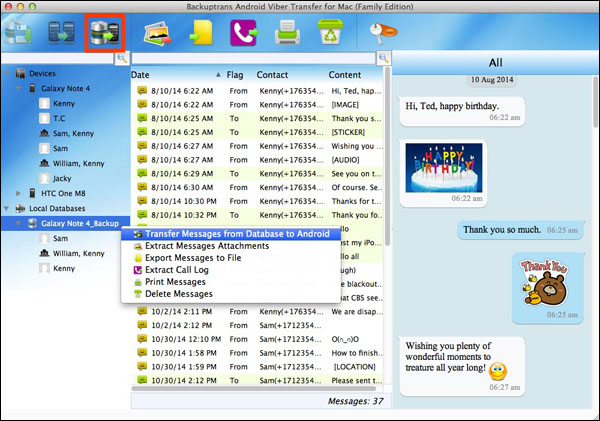Click the Export Messages to File icon
This screenshot has height=421, width=600.
click(x=201, y=33)
